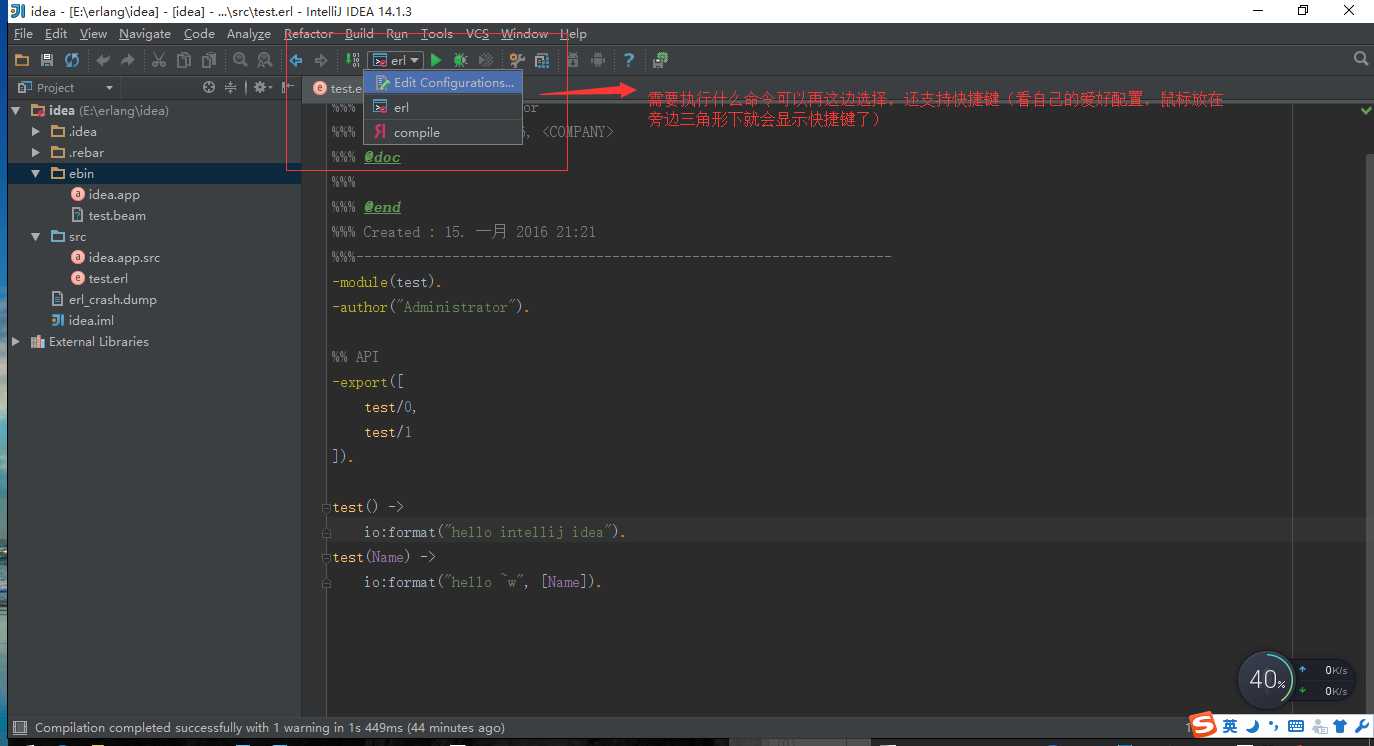Click the Undo arrow in toolbar
1374x746 pixels.
click(x=103, y=61)
